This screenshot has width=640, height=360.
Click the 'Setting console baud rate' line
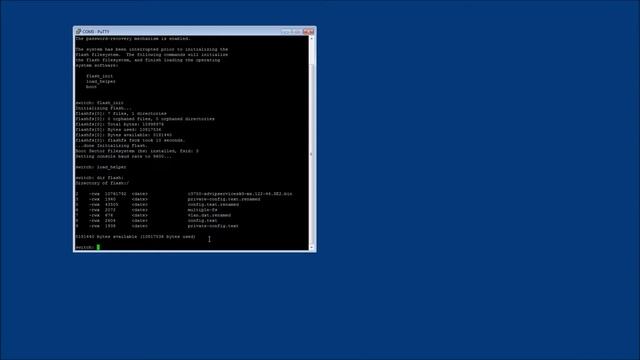[124, 156]
